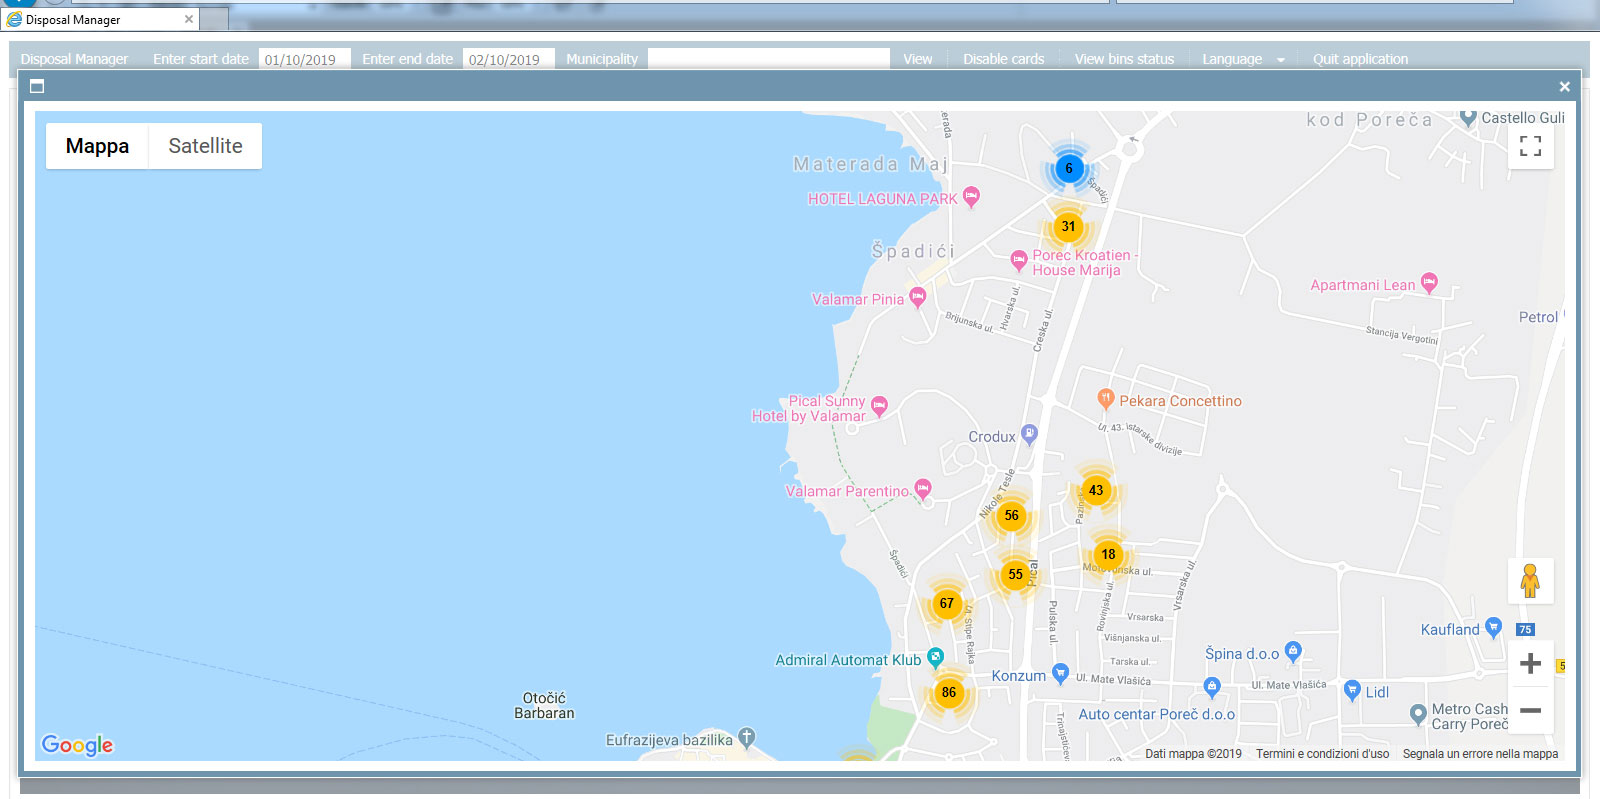Click Segnala un errore nella mappa link
1600x799 pixels.
tap(1480, 754)
